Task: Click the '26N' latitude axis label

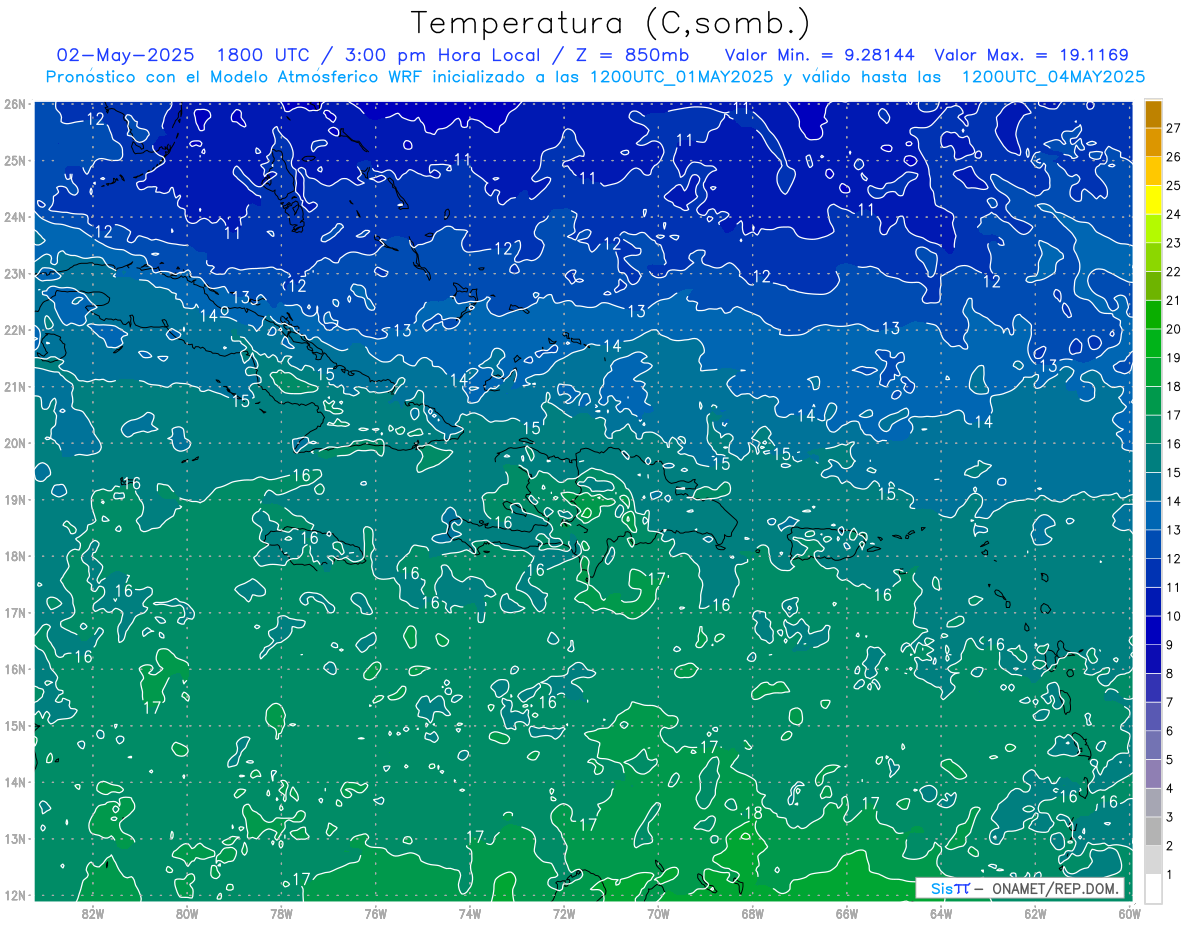Action: coord(14,104)
